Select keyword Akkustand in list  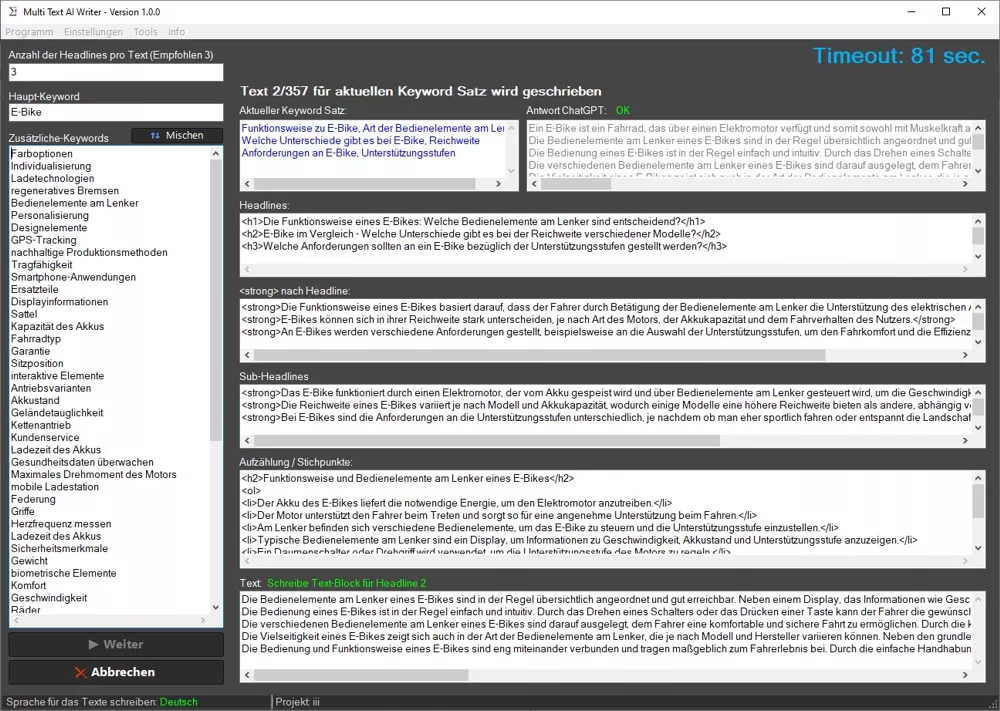click(x=35, y=400)
